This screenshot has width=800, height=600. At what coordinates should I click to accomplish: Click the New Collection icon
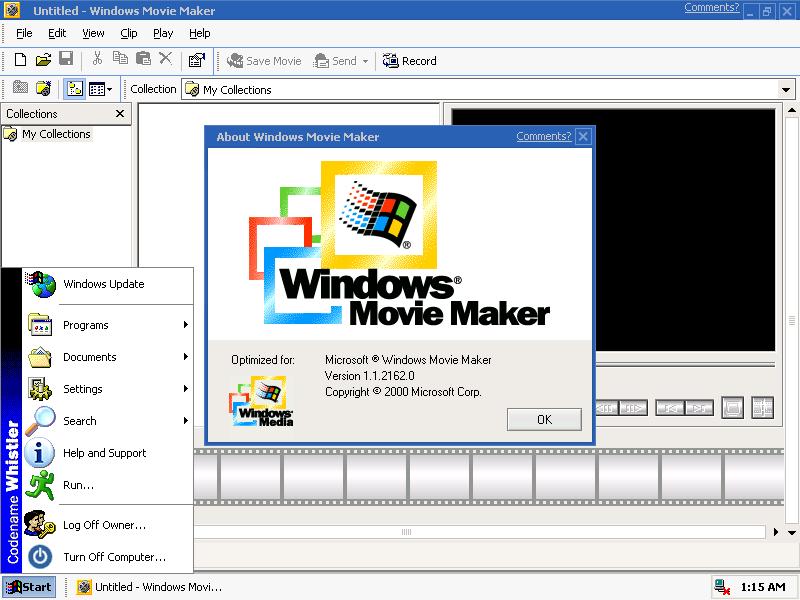click(x=43, y=89)
